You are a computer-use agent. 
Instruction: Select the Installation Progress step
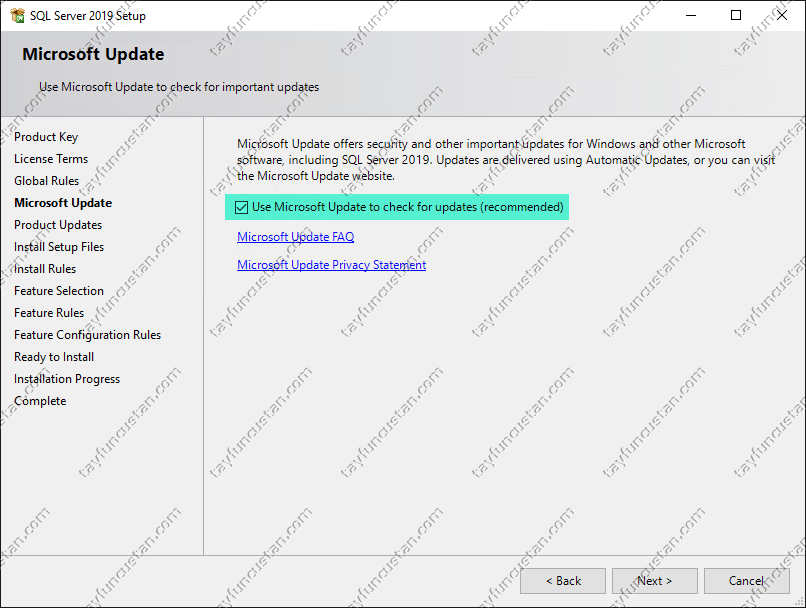coord(67,379)
